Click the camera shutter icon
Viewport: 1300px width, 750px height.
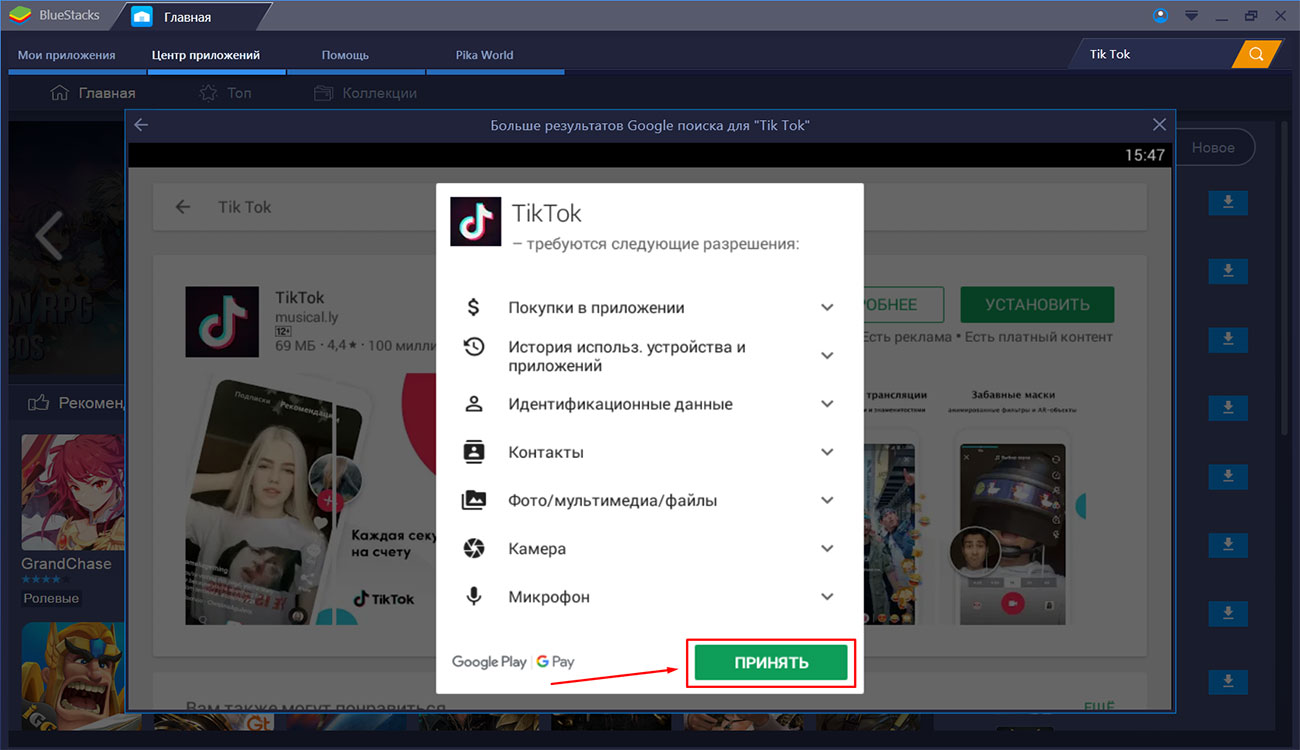[474, 548]
